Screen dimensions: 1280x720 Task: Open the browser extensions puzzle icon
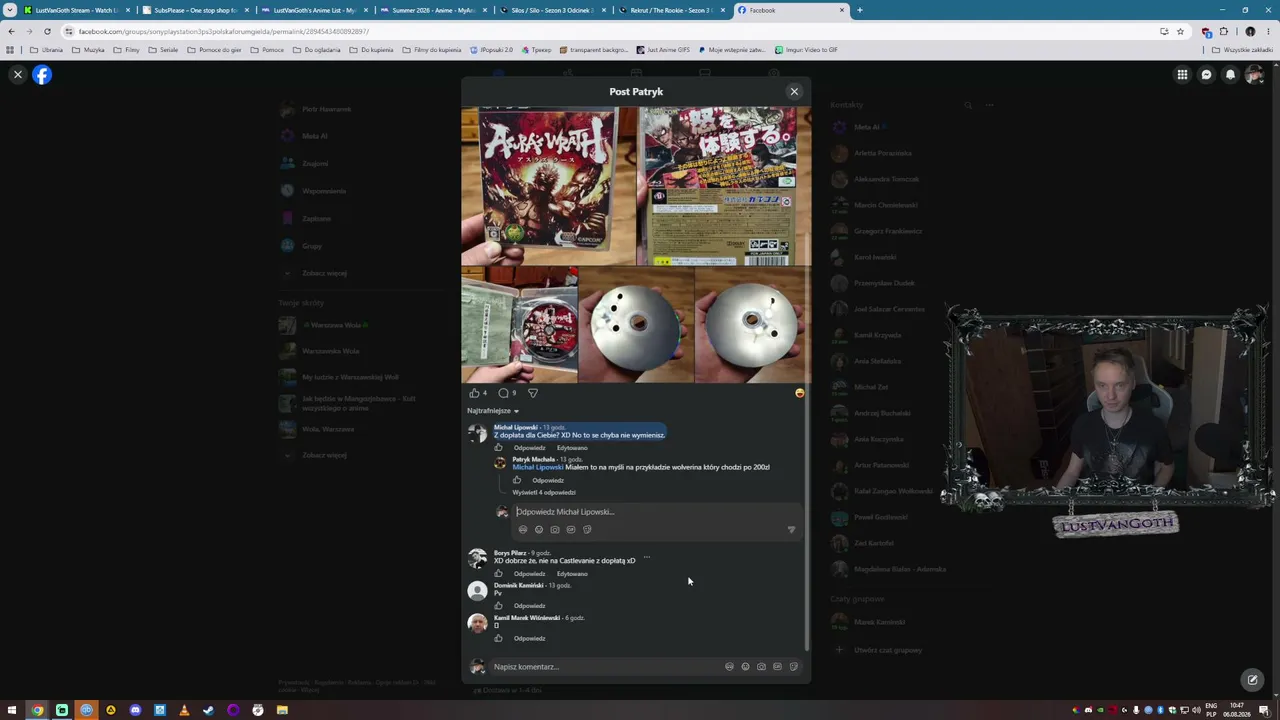(1223, 31)
